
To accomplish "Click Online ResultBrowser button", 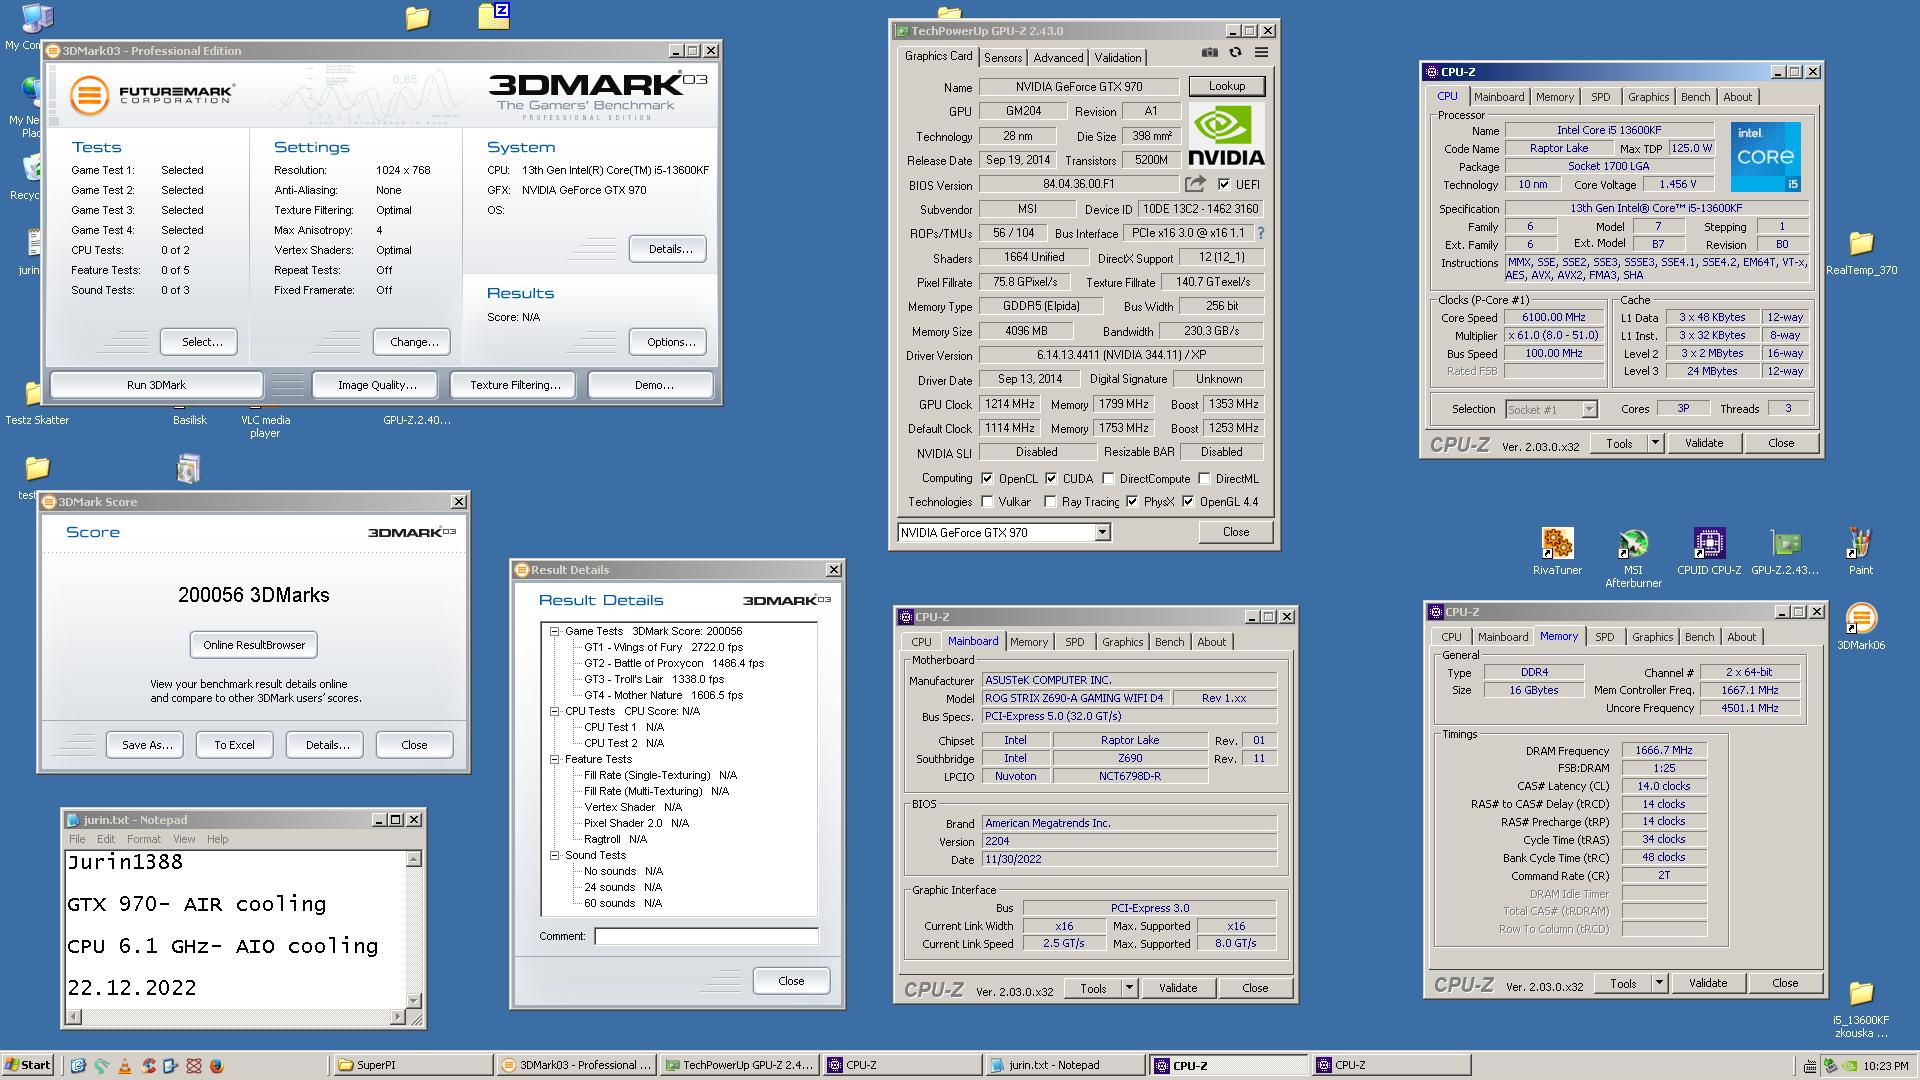I will click(254, 645).
